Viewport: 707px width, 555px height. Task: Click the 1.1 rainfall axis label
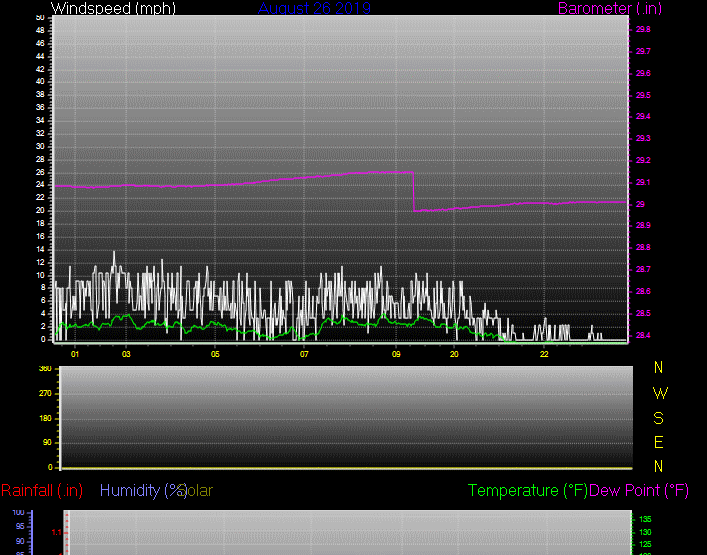click(x=56, y=532)
